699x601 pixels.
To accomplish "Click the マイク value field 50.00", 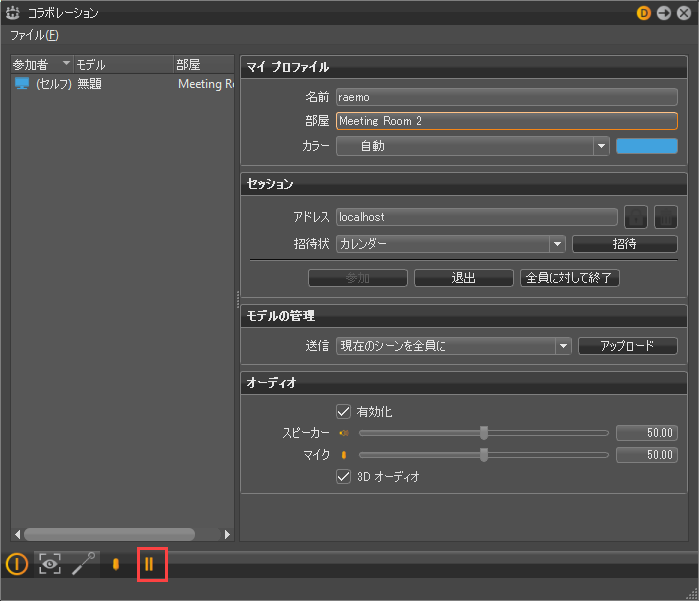I will click(646, 455).
